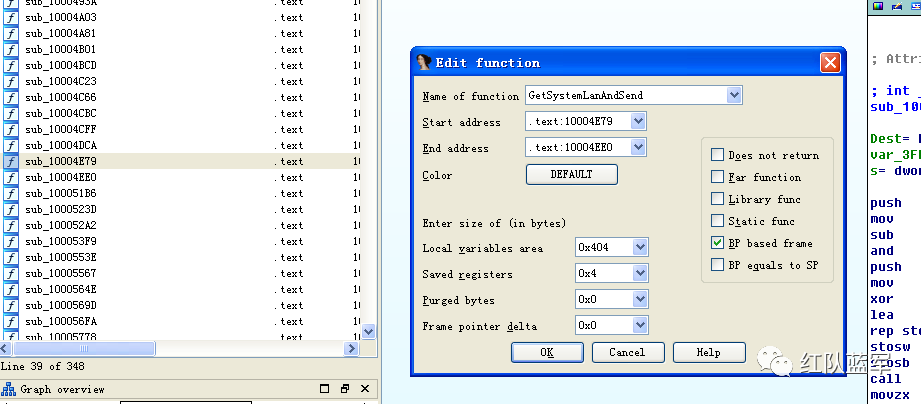
Task: Click the 'xor' instruction in disassembly
Action: [x=882, y=299]
